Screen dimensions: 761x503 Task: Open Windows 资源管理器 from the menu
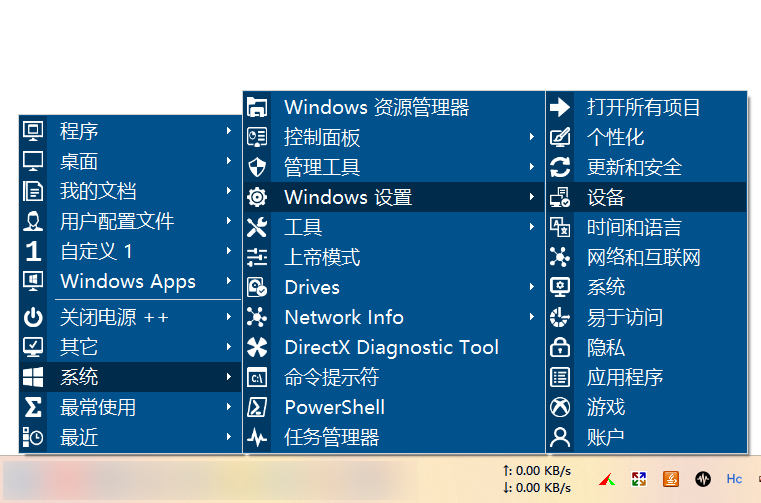(x=376, y=107)
